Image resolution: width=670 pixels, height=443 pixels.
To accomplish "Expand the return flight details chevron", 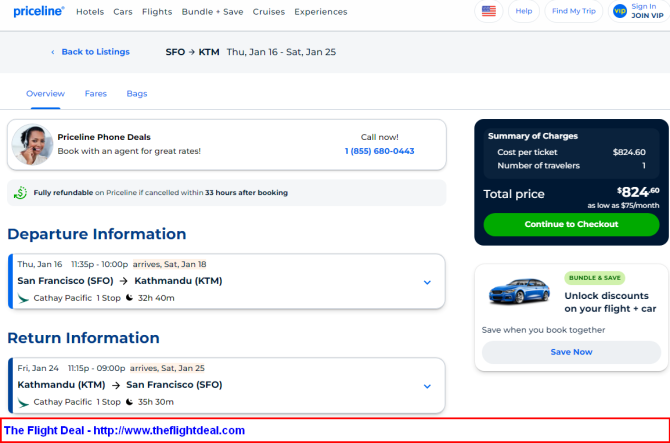I will click(427, 386).
